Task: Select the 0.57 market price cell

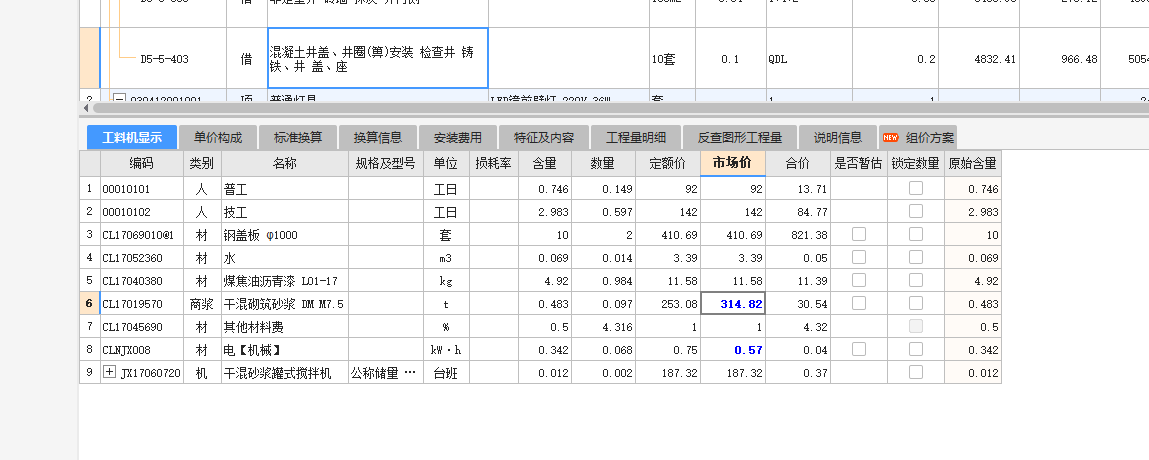Action: (x=734, y=350)
